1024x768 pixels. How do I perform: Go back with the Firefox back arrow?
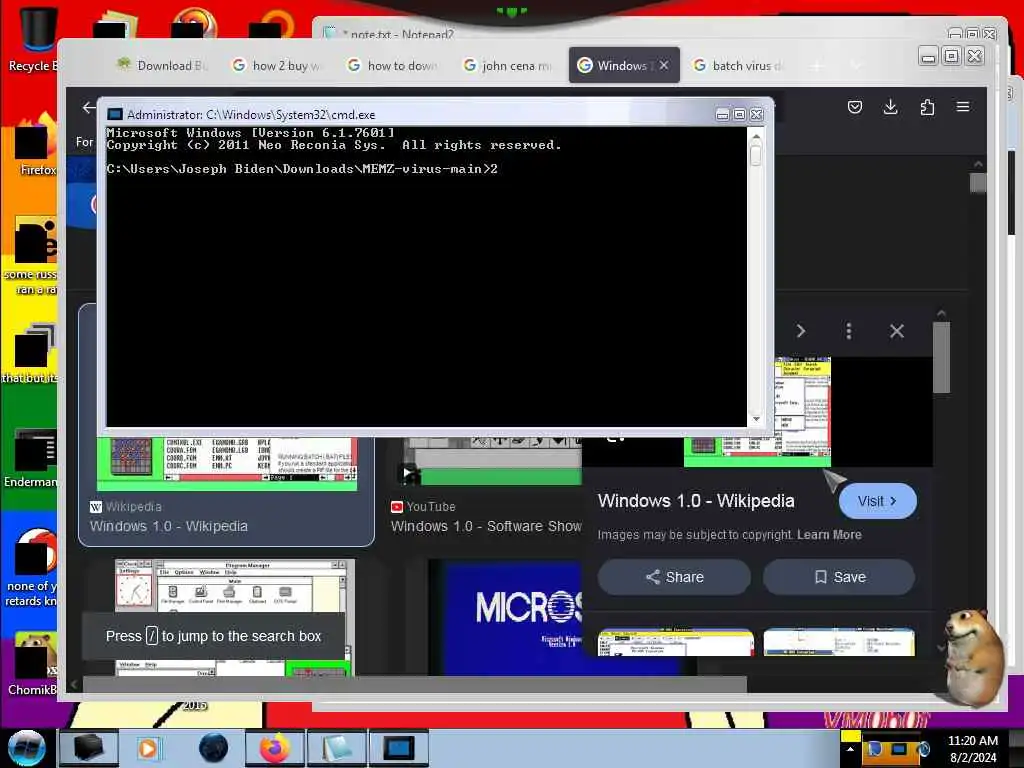89,108
